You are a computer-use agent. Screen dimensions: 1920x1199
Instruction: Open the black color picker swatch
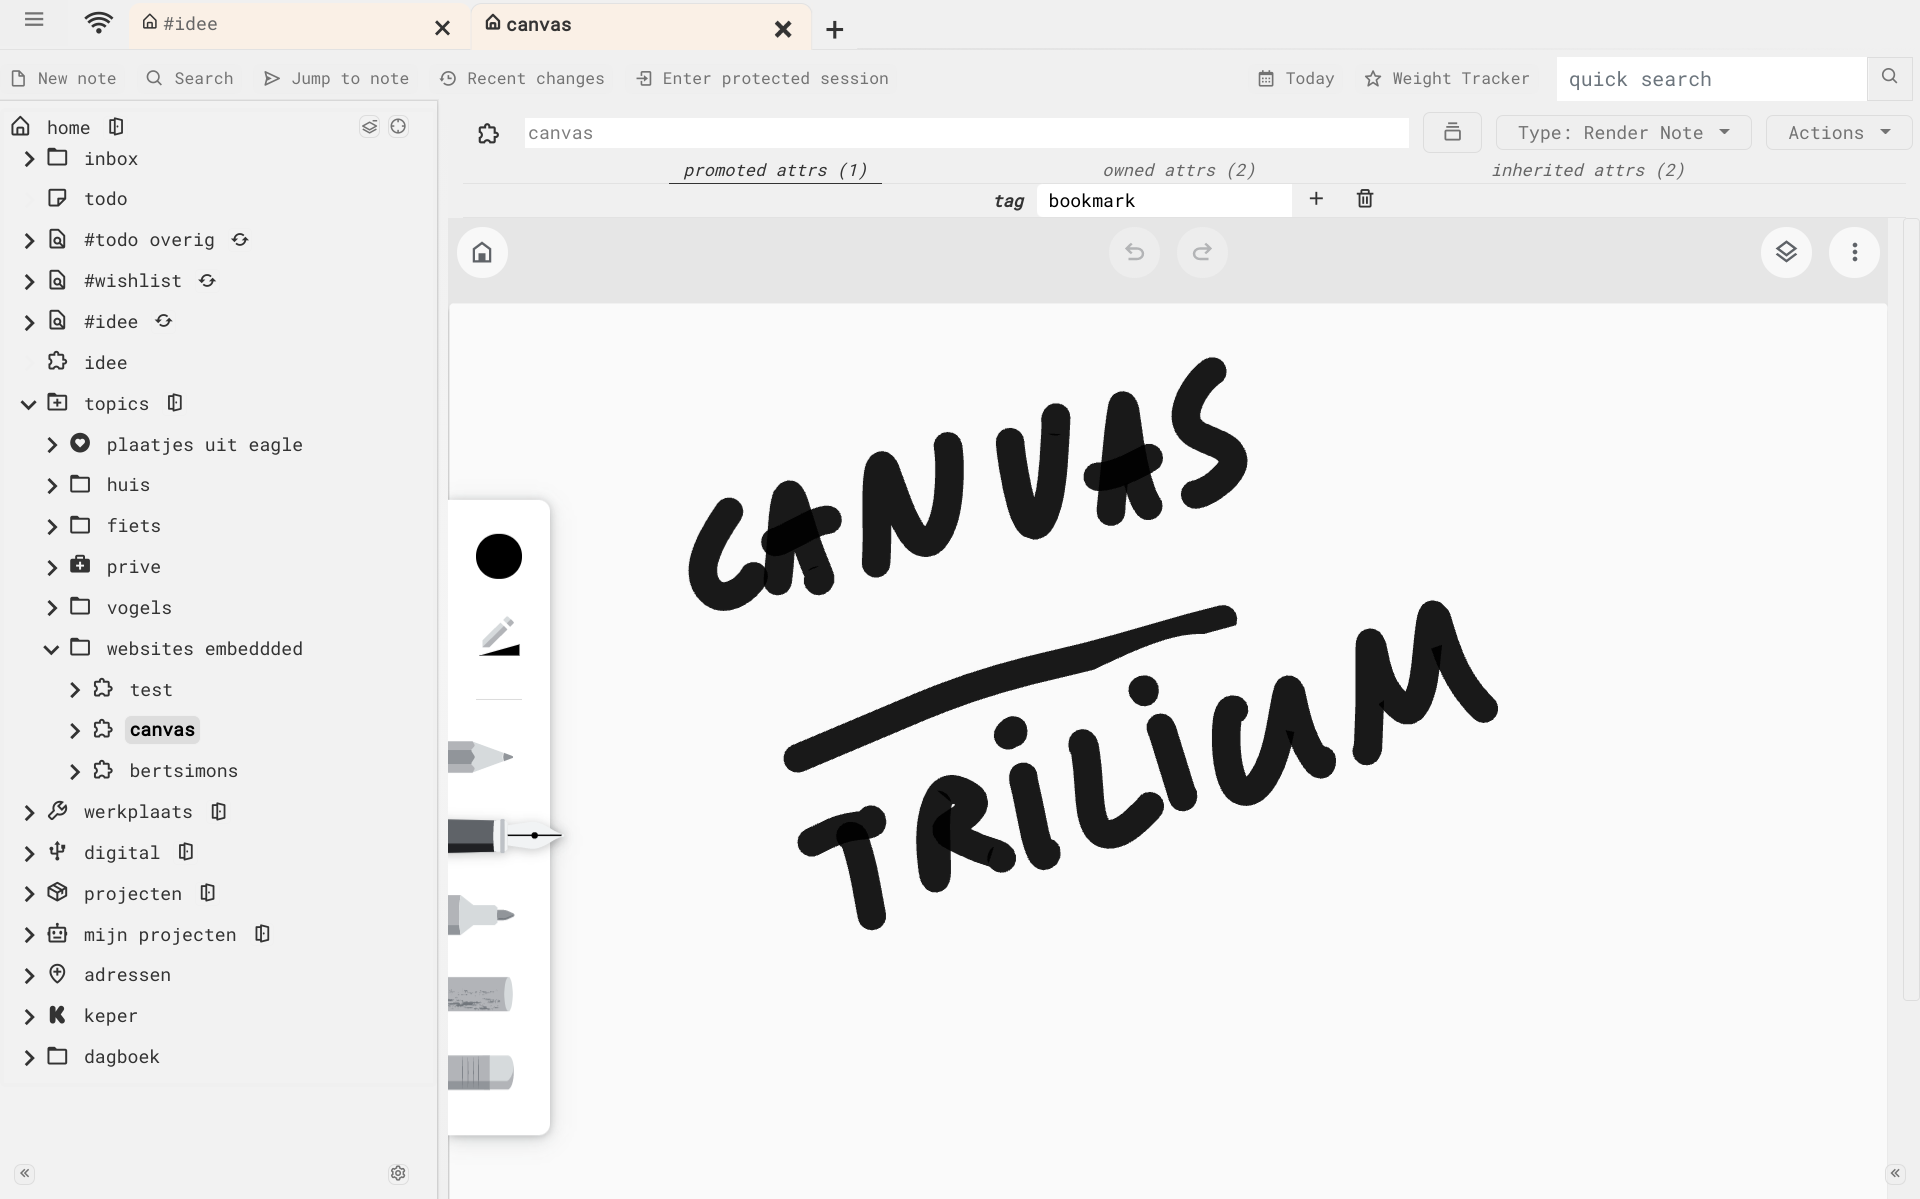pos(499,556)
